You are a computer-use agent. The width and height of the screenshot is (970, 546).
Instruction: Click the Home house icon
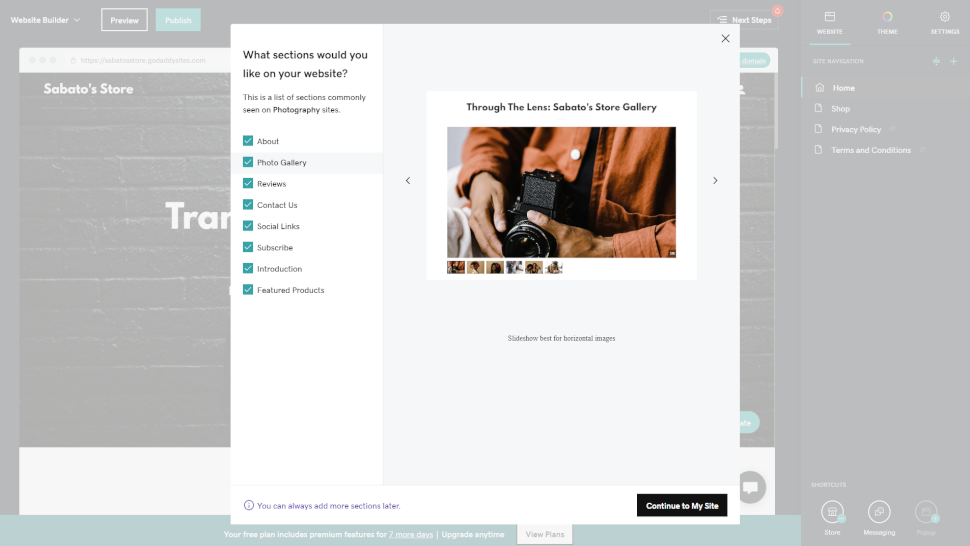tap(820, 87)
